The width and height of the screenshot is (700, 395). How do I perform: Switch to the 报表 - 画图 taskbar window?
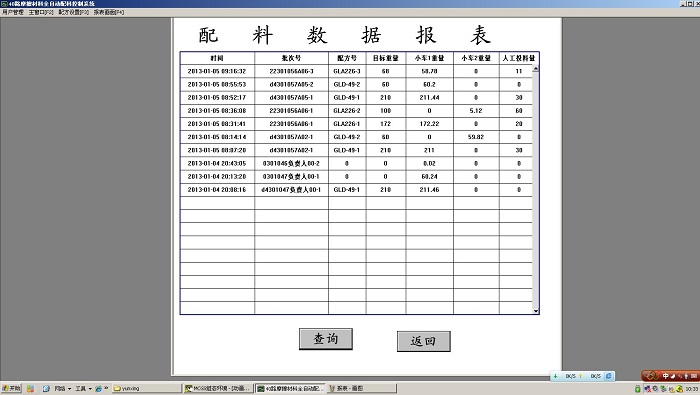click(x=362, y=388)
